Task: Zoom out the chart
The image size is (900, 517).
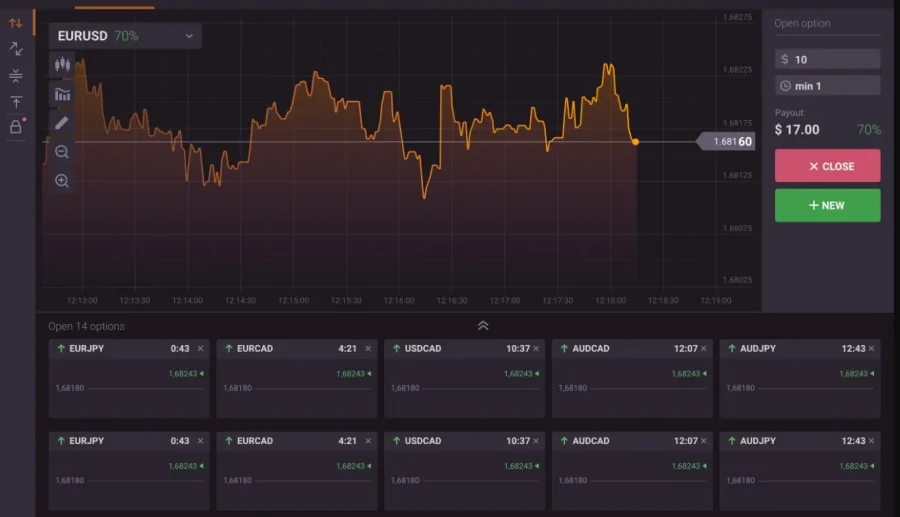Action: (x=62, y=152)
